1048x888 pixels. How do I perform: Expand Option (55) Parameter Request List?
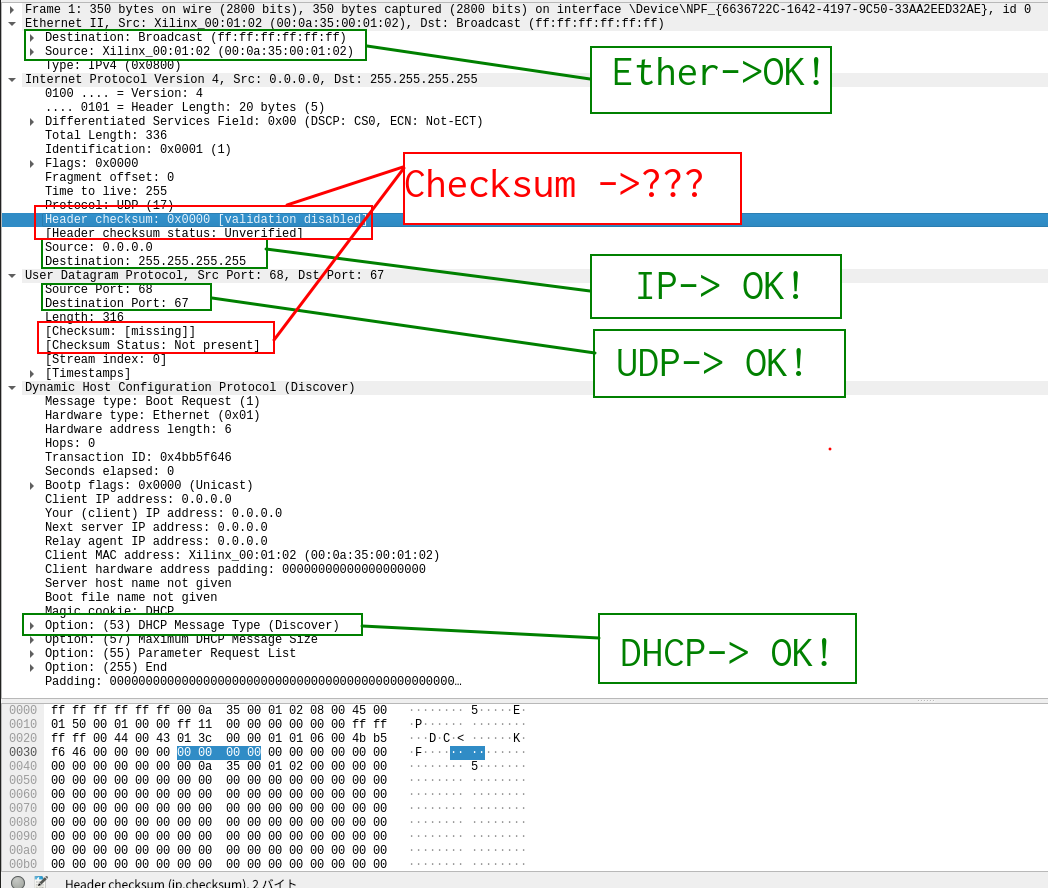tap(31, 653)
